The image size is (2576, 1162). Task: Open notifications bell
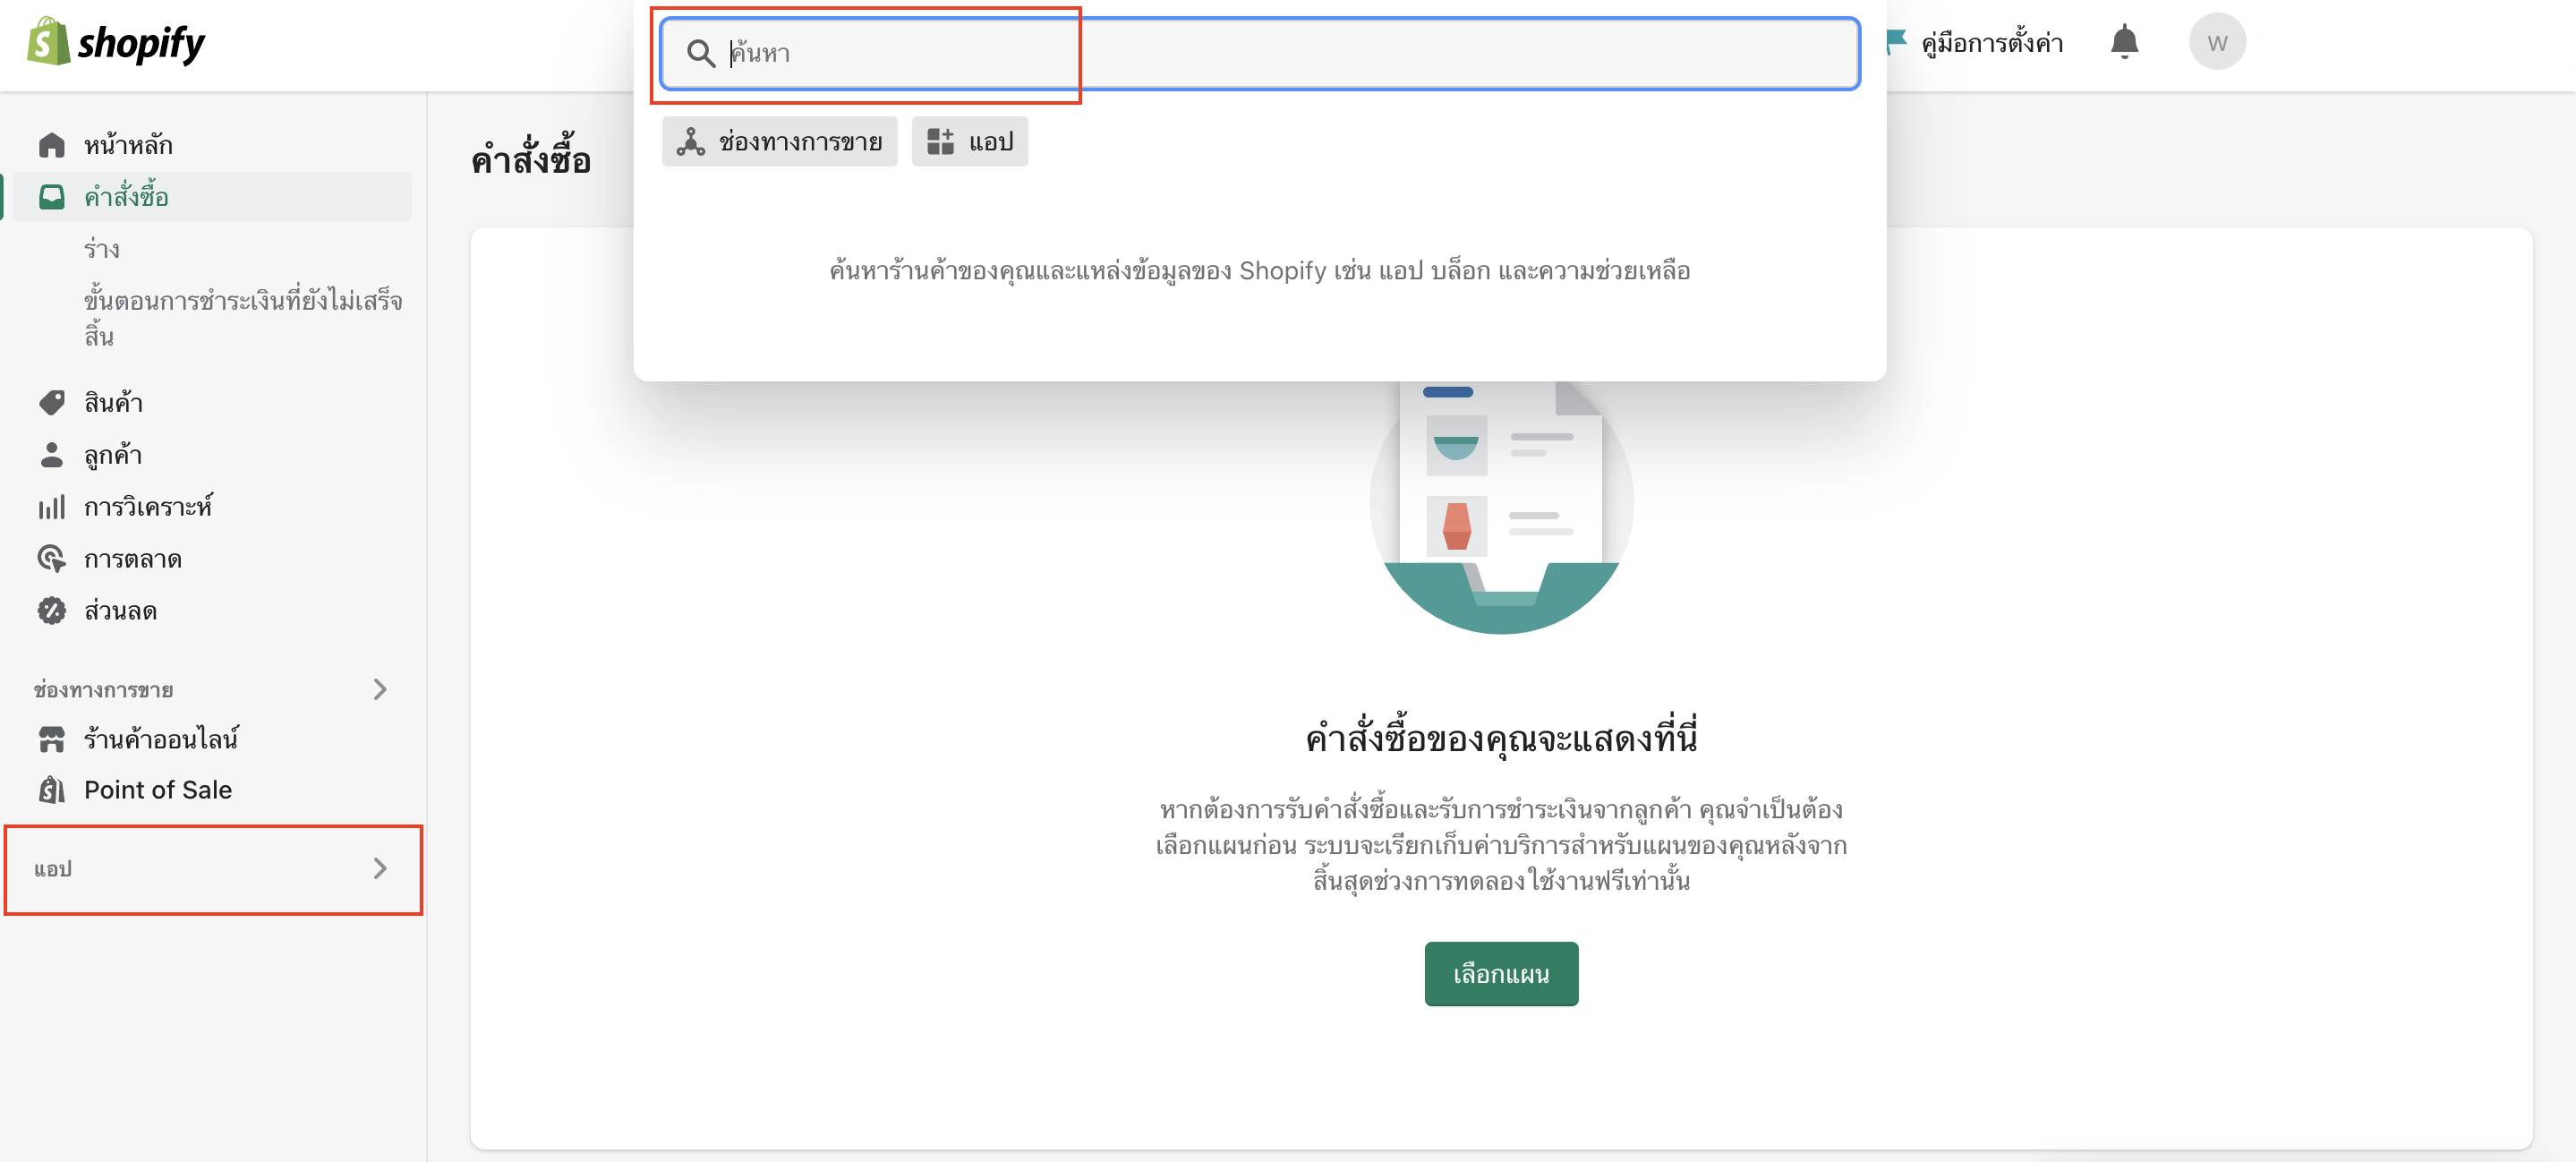point(2124,42)
